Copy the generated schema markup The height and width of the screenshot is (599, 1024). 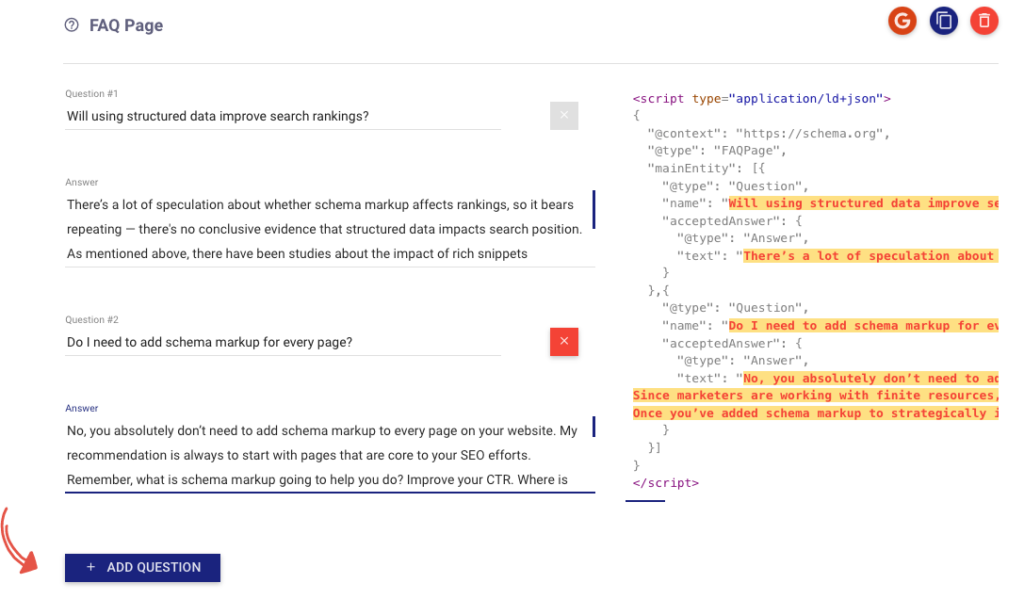(x=943, y=20)
